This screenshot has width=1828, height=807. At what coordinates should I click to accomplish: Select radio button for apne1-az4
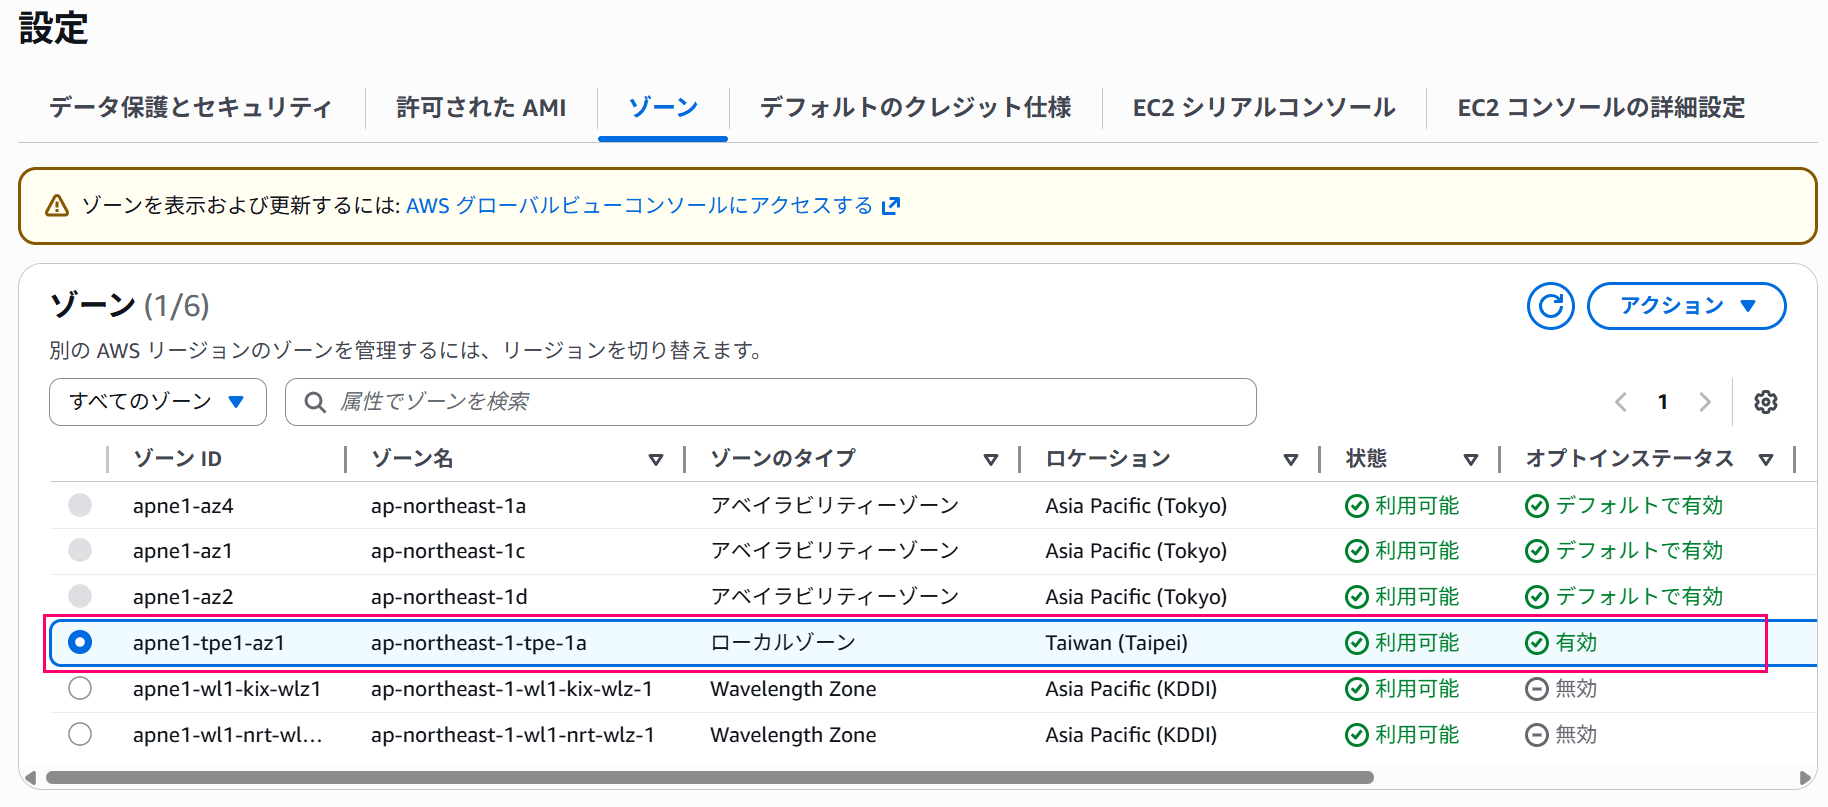80,505
